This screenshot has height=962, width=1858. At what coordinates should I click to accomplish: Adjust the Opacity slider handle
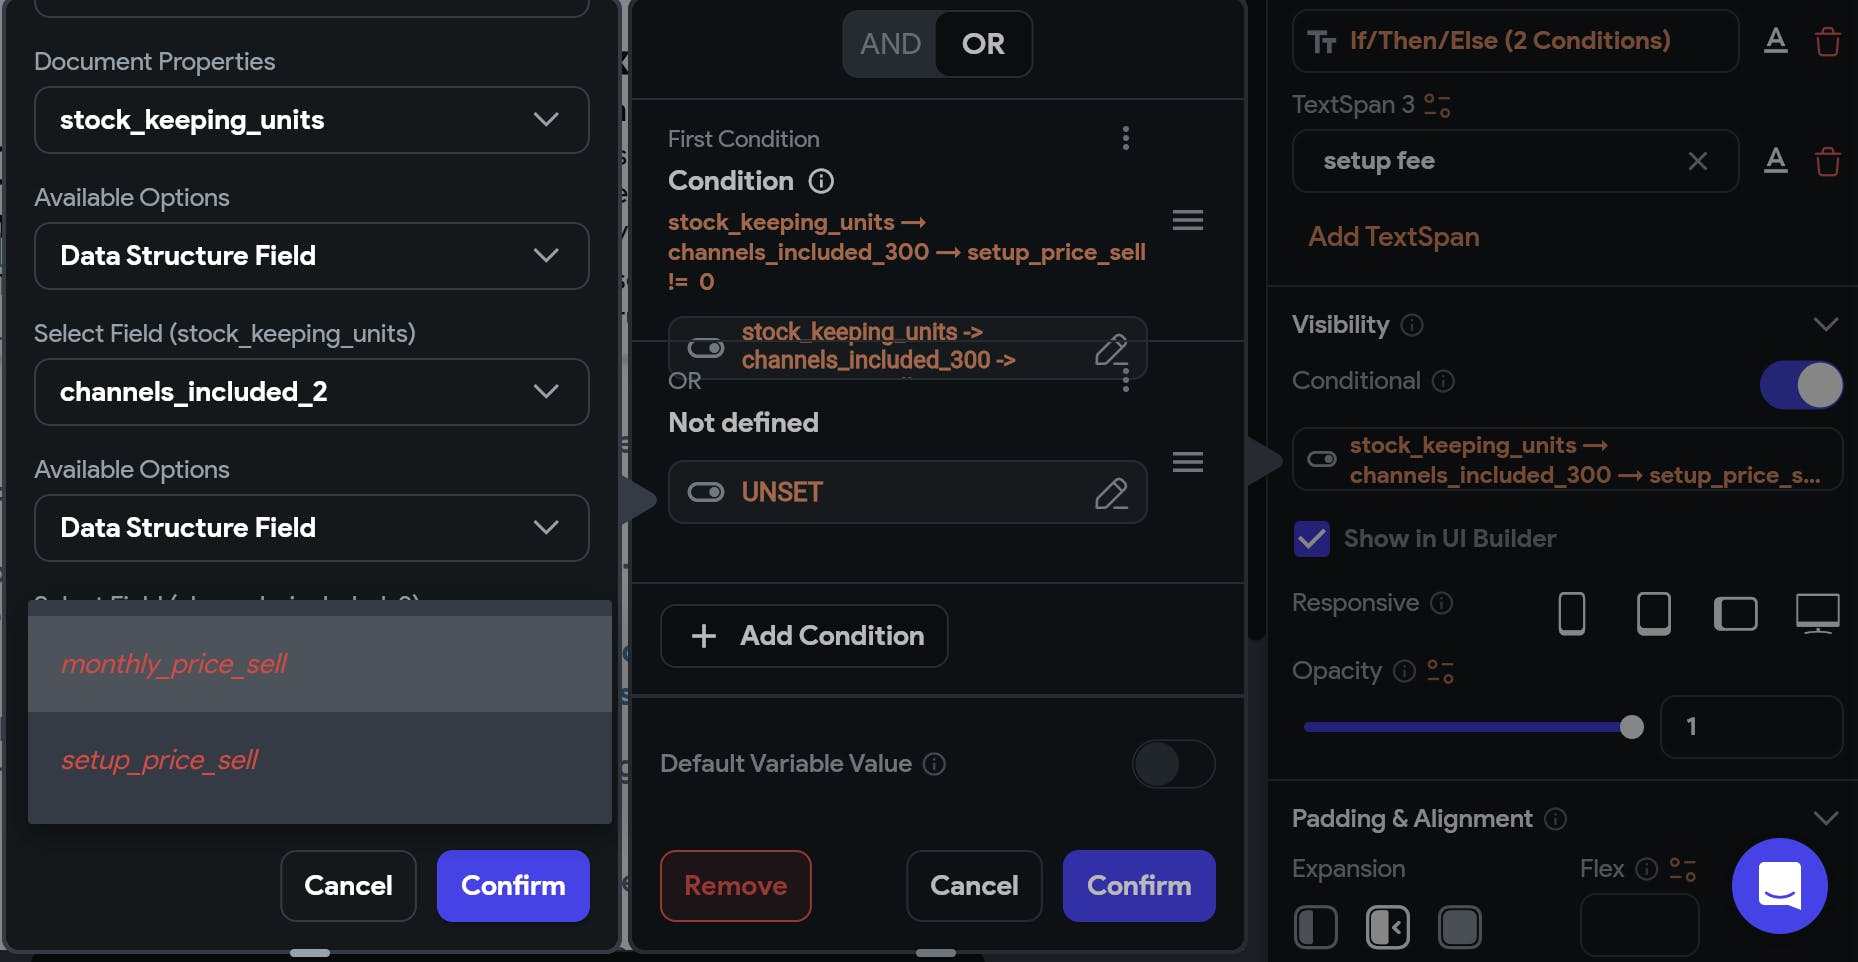[1631, 727]
